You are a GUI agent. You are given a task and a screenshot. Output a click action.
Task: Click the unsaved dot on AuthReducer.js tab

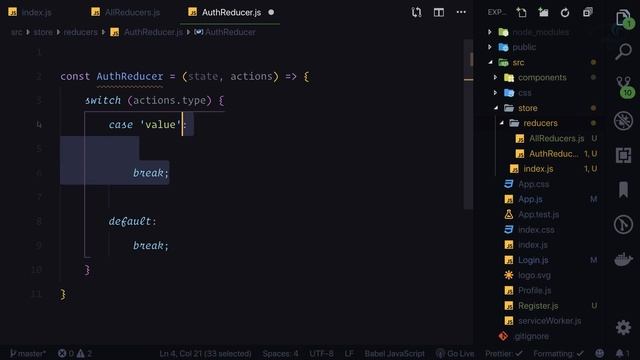point(271,12)
